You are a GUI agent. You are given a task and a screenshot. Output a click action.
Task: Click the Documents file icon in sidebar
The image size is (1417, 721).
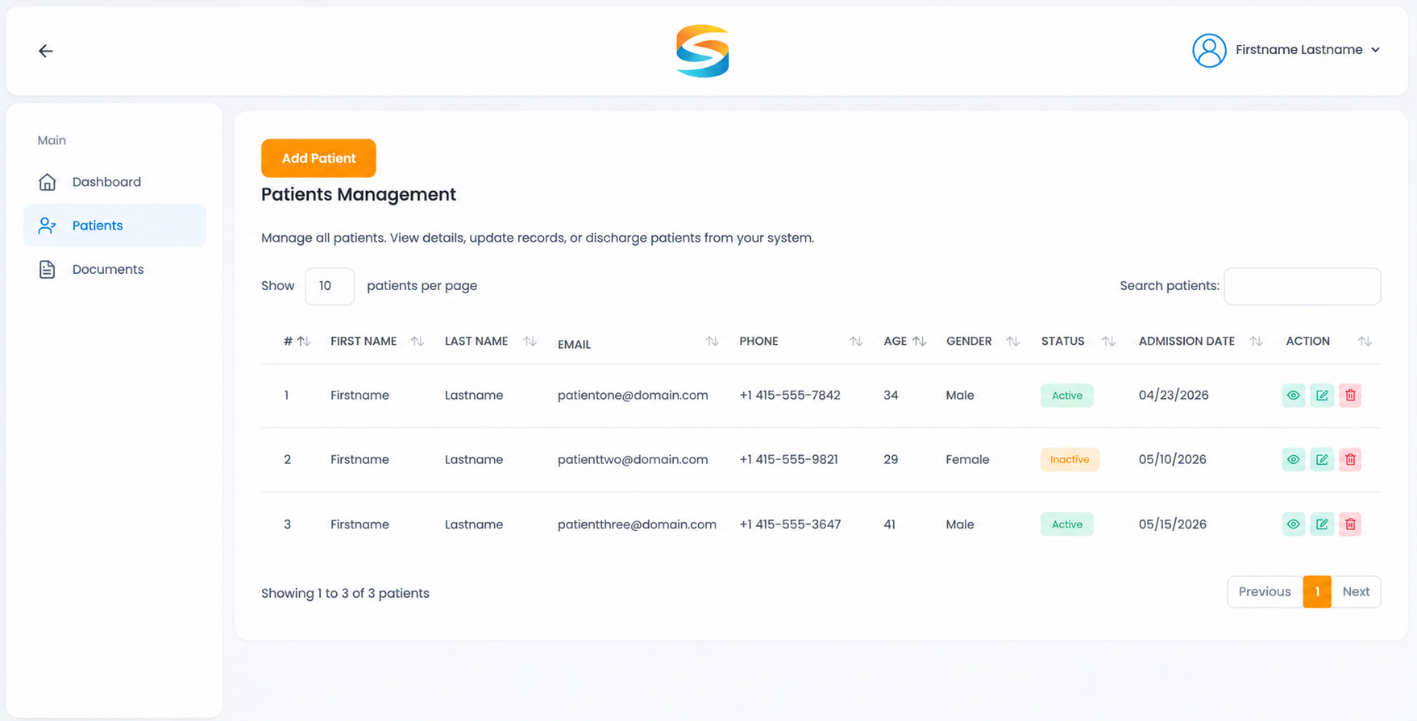pyautogui.click(x=47, y=270)
